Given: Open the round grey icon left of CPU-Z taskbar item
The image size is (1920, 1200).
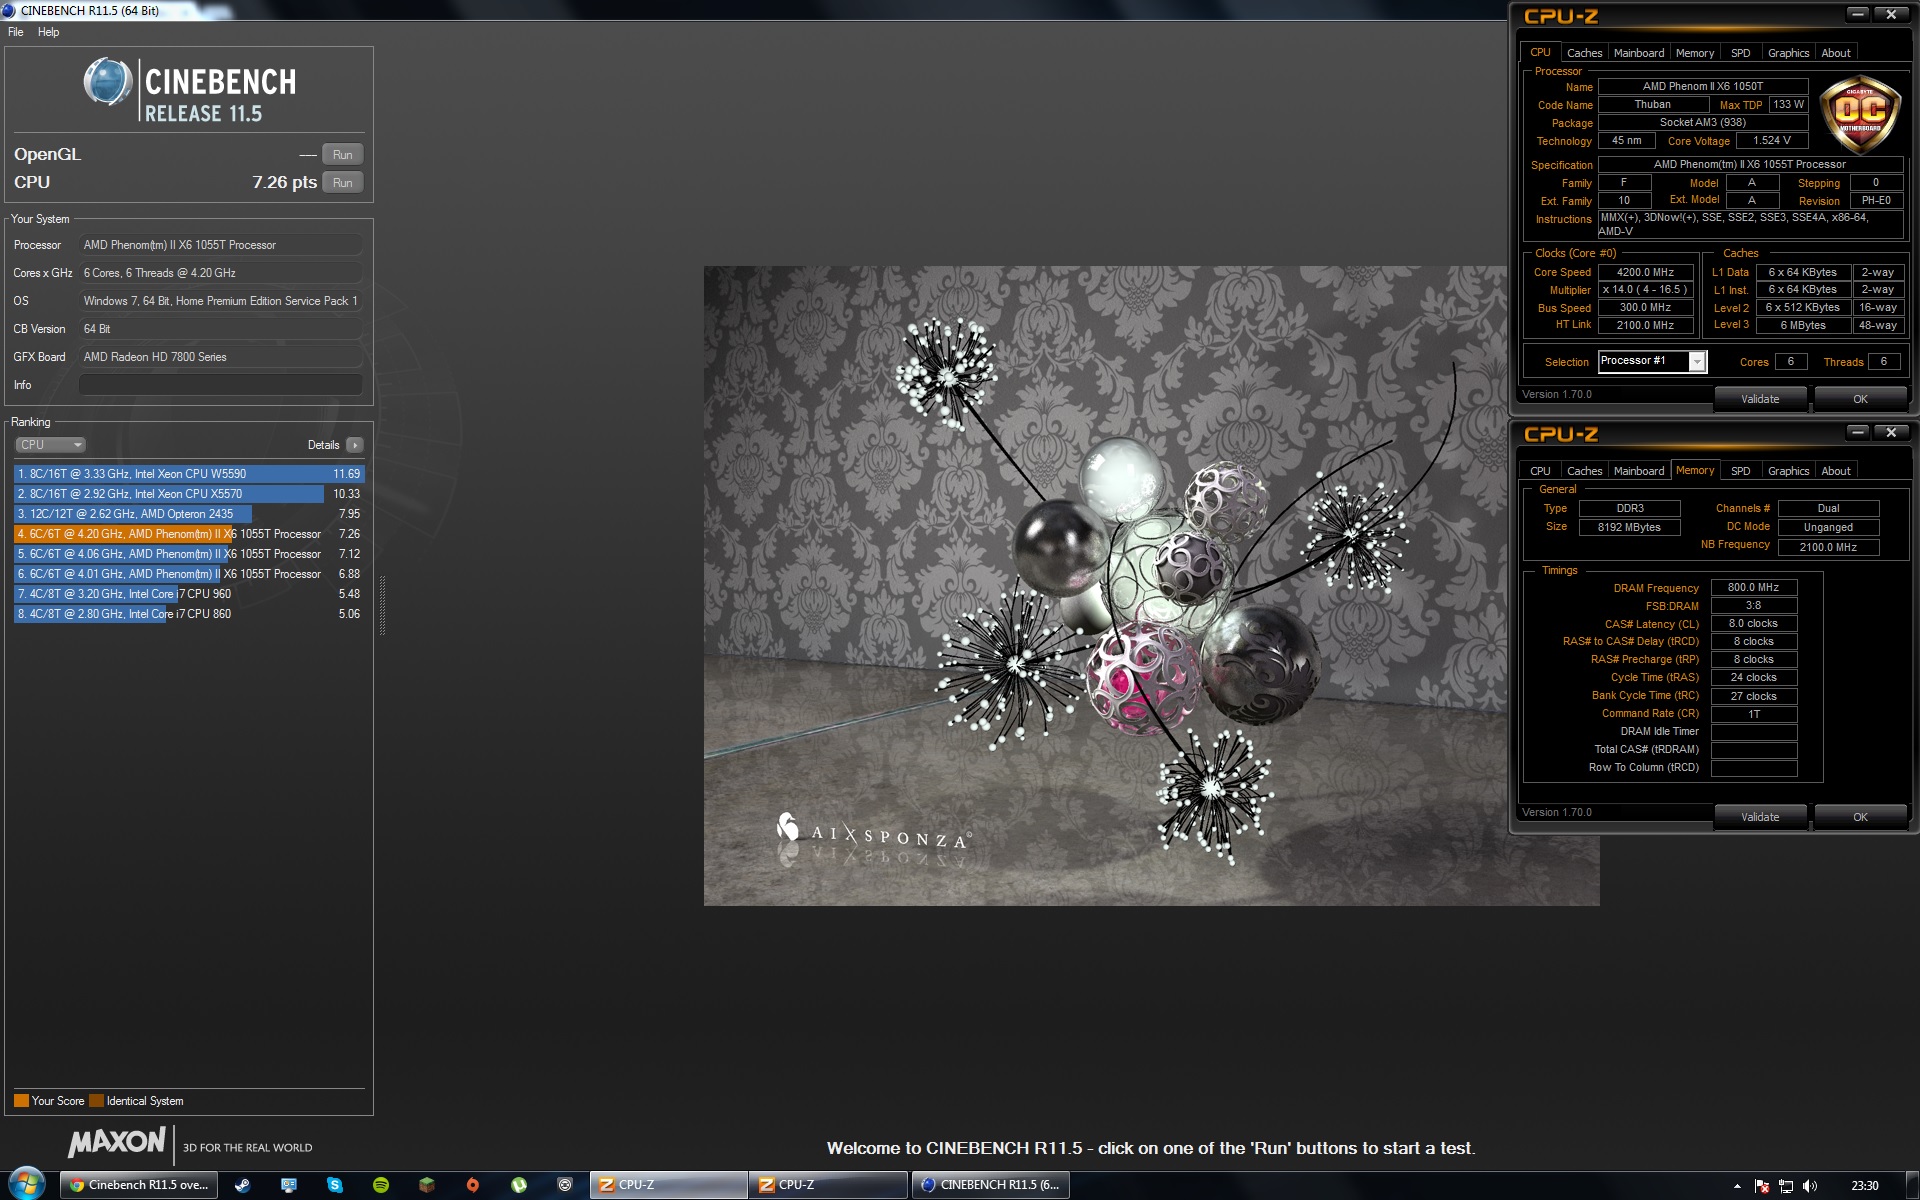Looking at the screenshot, I should click(565, 1185).
